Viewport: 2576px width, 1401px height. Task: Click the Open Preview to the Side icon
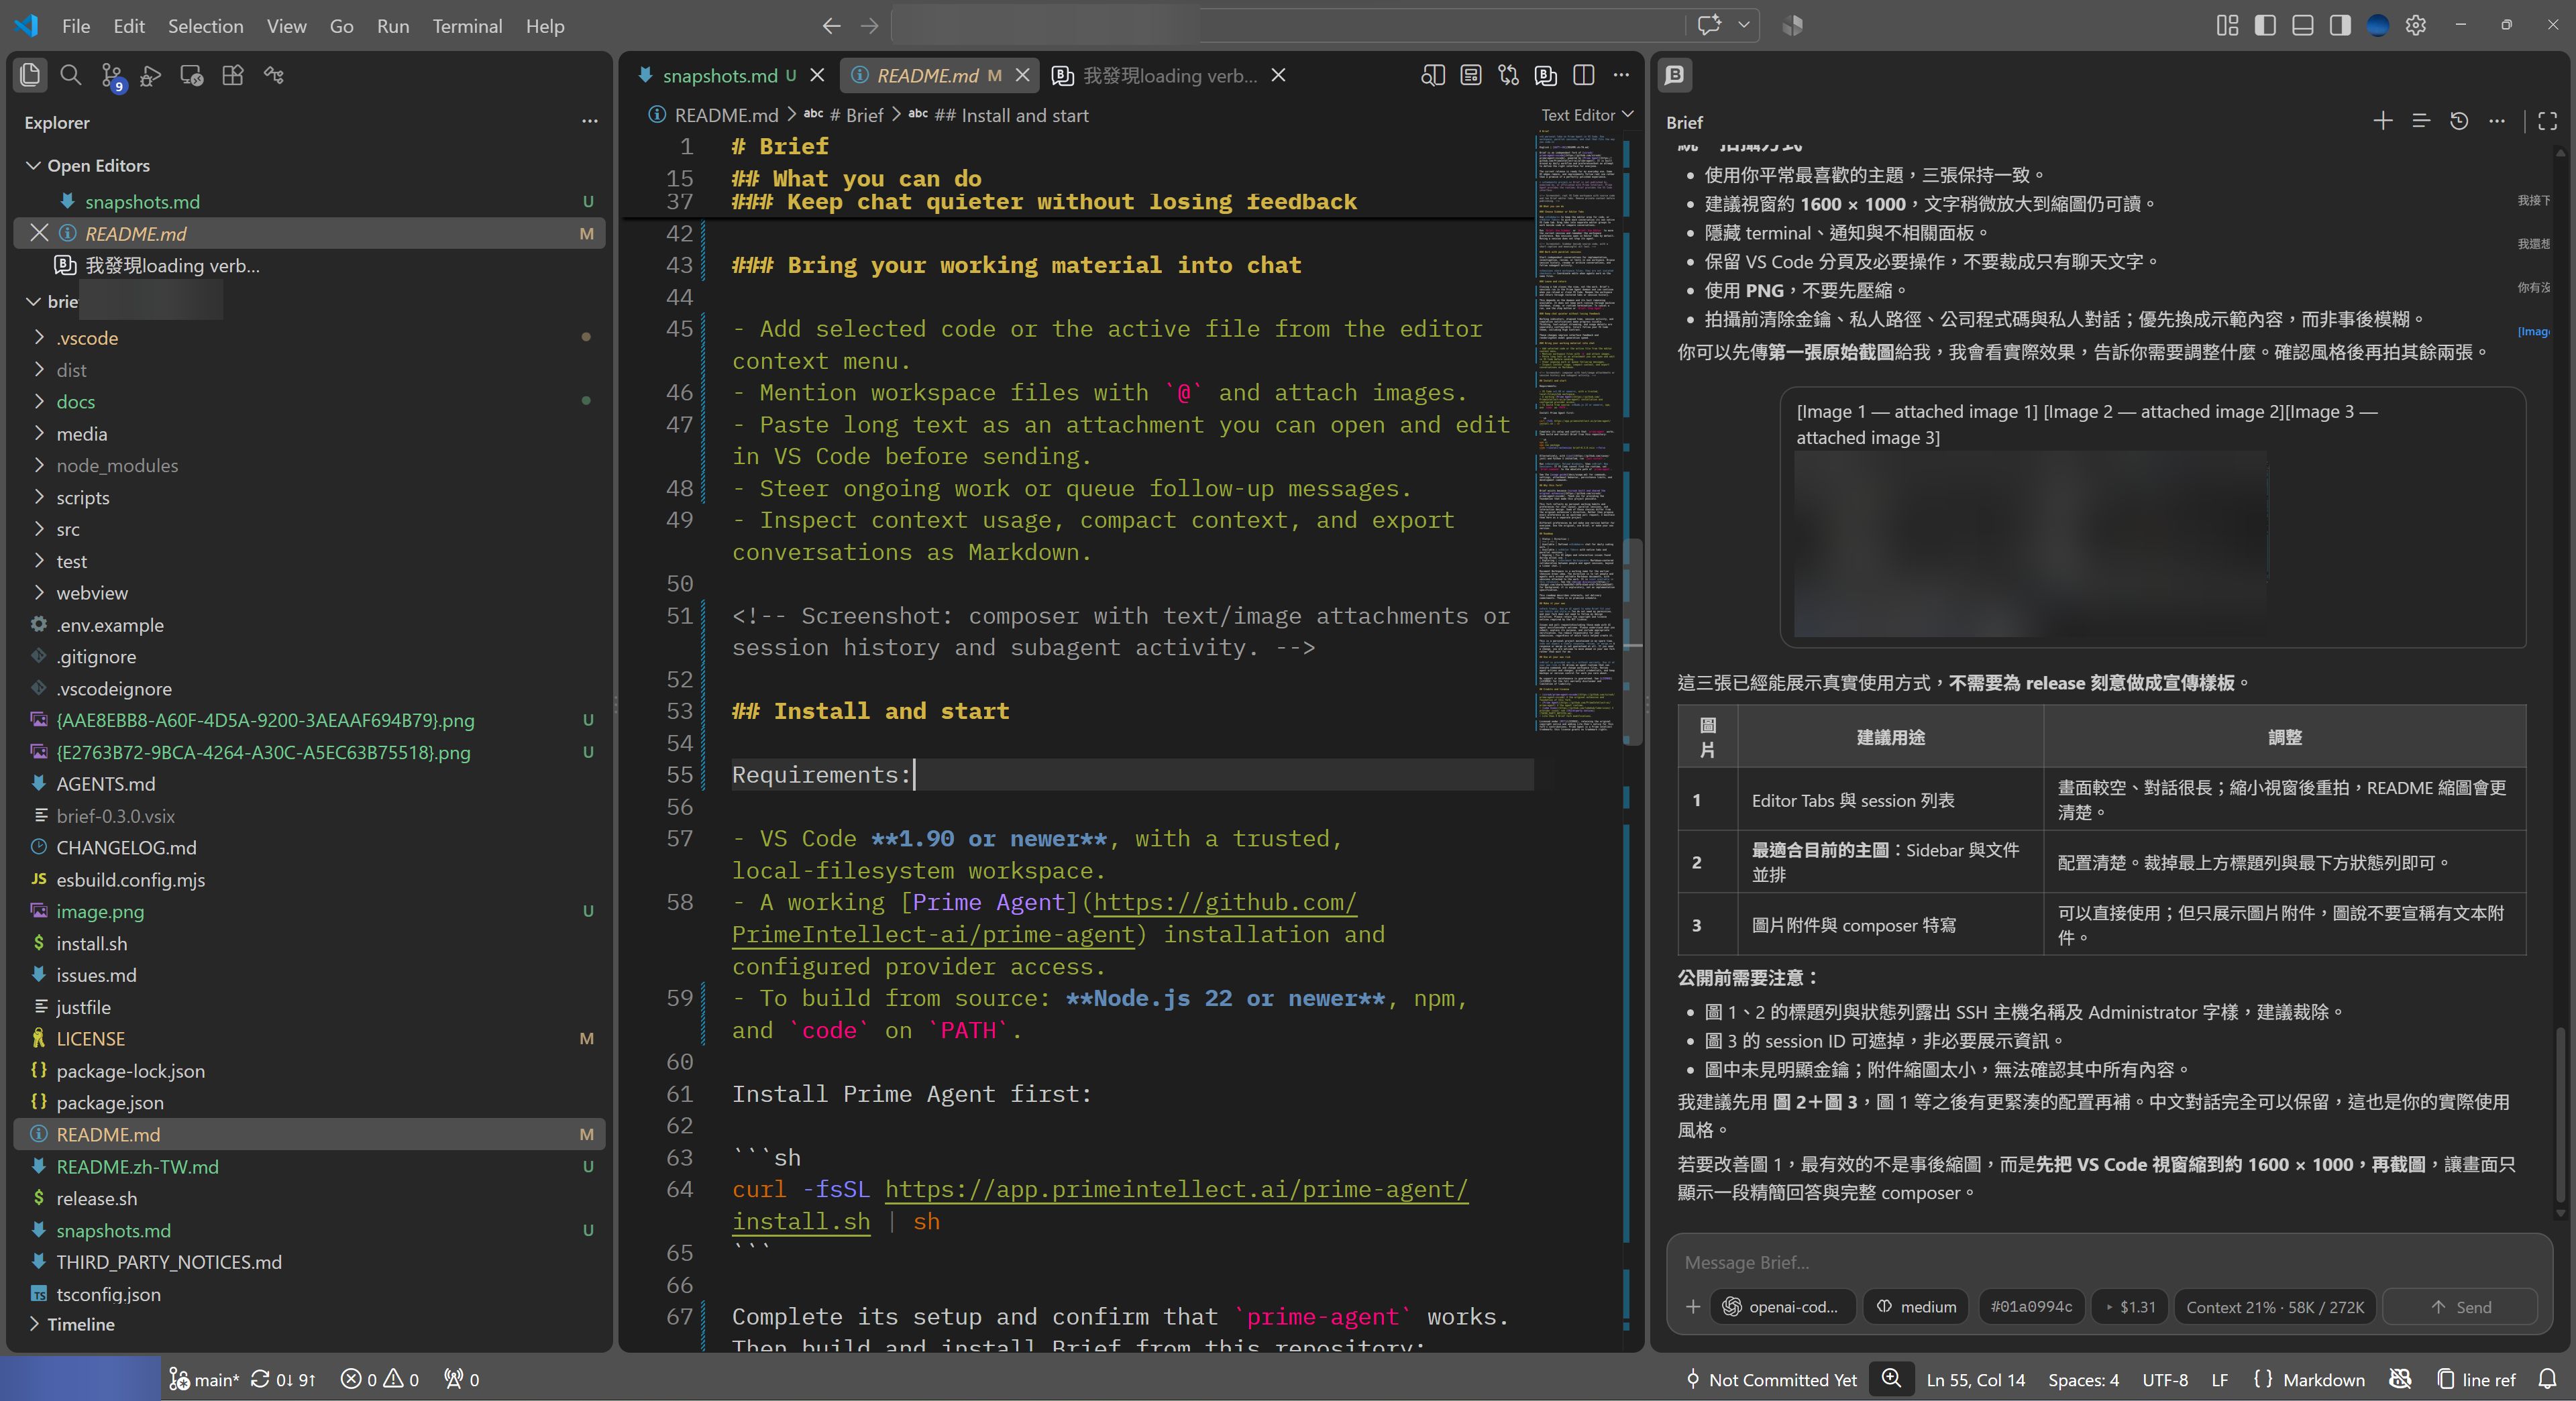click(1432, 75)
